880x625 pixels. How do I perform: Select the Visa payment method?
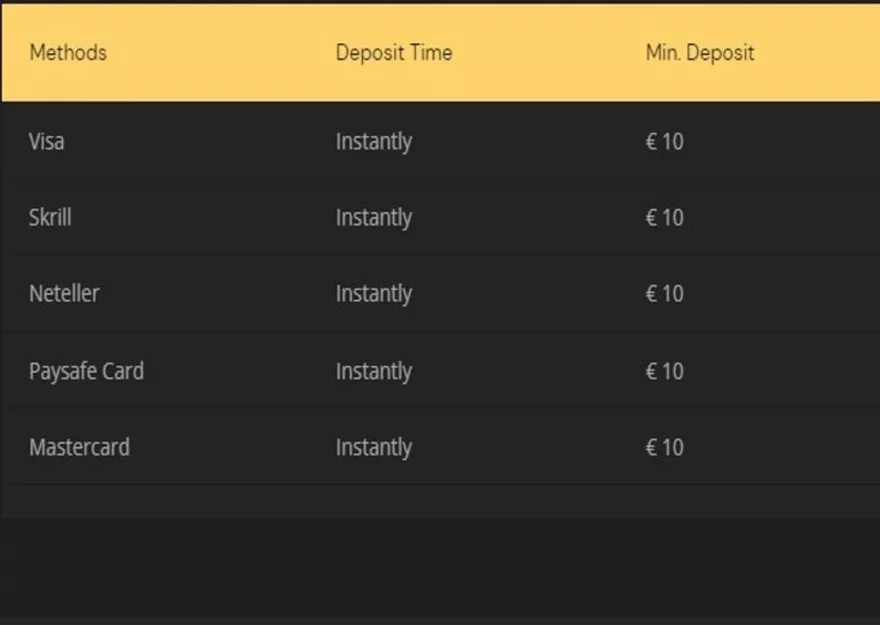[47, 141]
